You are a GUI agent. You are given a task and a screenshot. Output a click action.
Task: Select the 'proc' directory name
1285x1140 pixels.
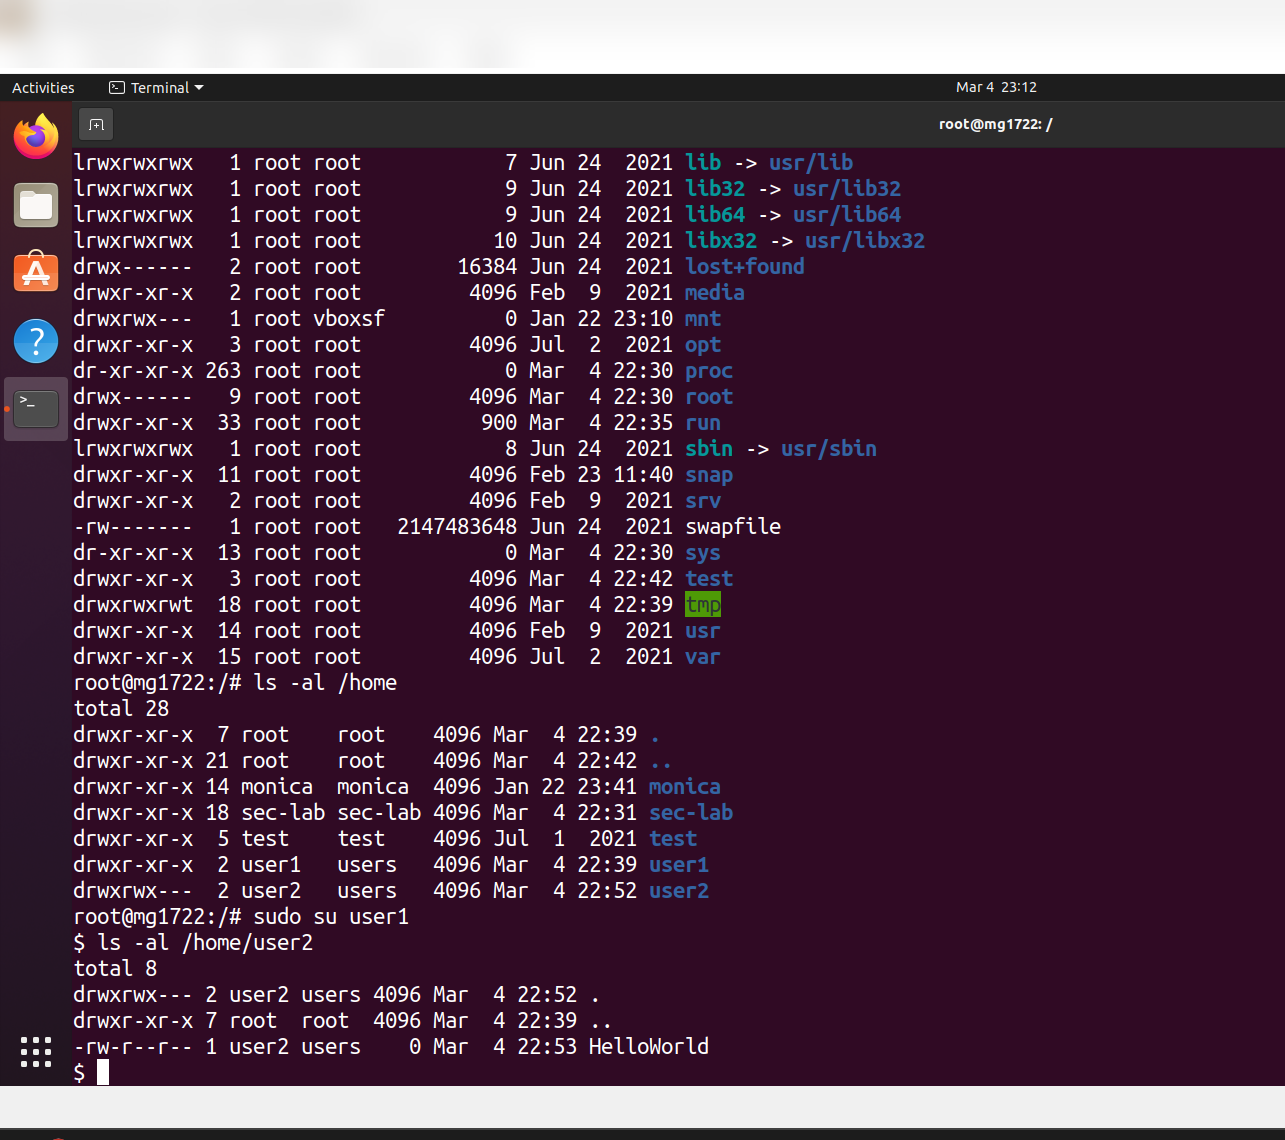click(x=709, y=371)
